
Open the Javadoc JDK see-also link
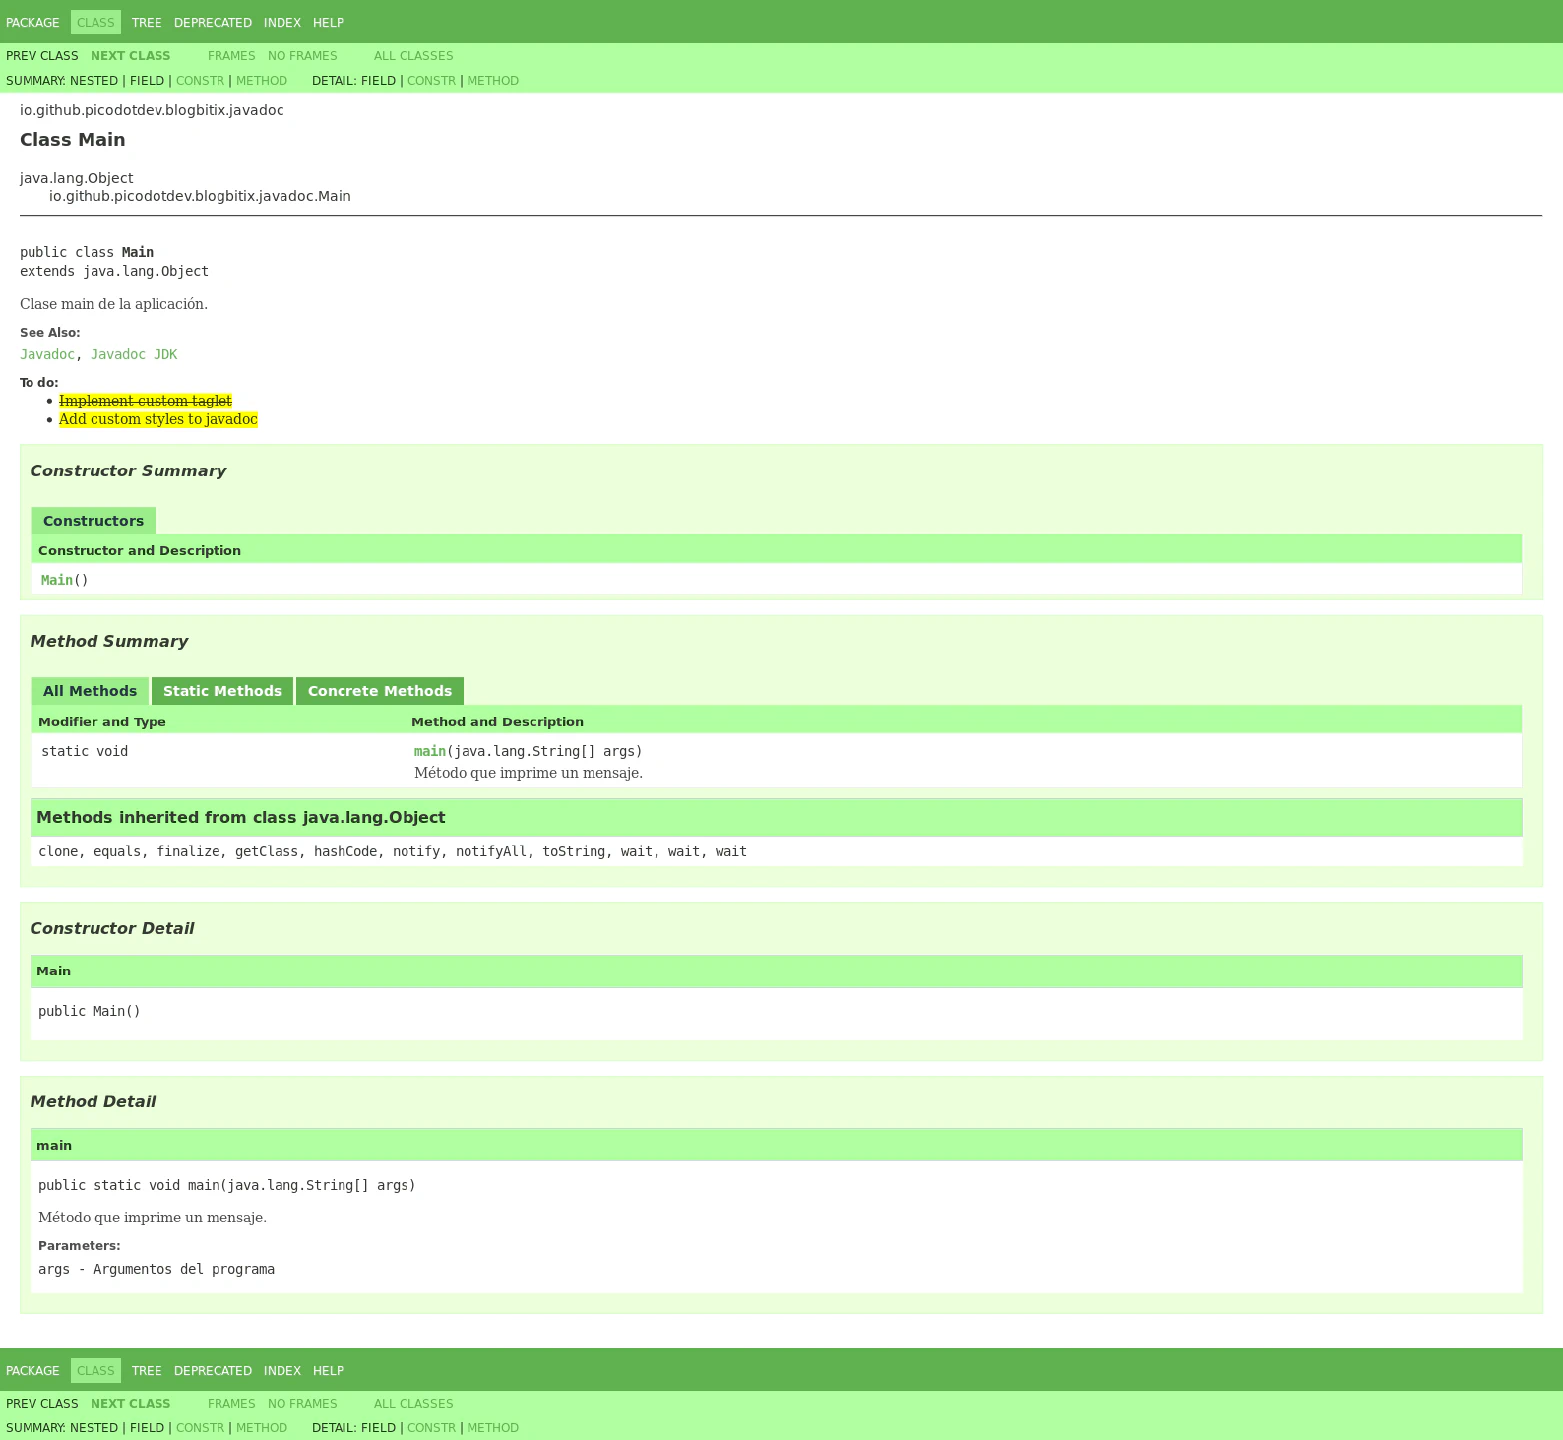click(133, 354)
